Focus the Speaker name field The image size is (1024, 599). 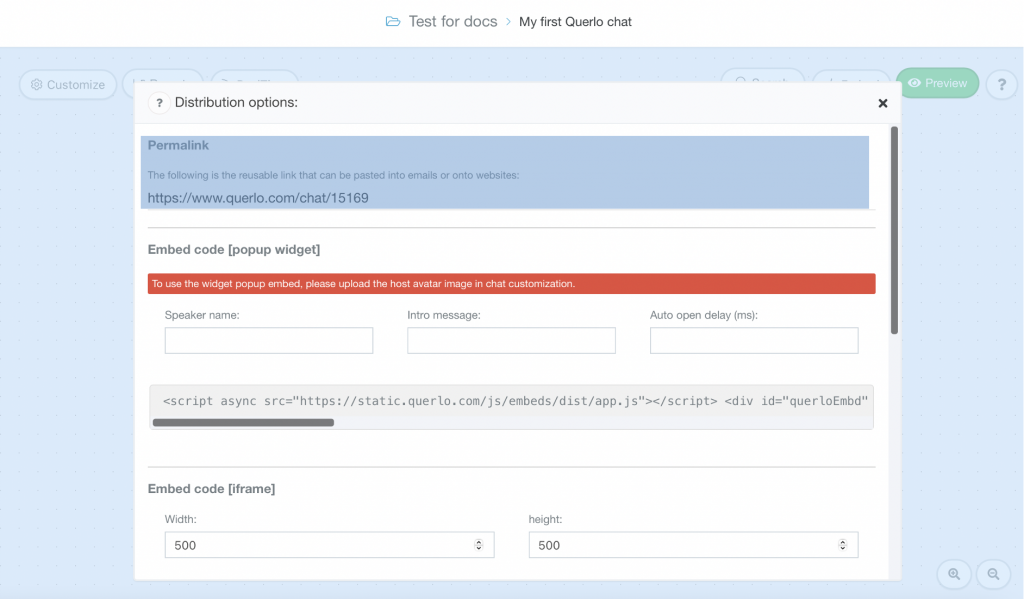click(x=269, y=340)
